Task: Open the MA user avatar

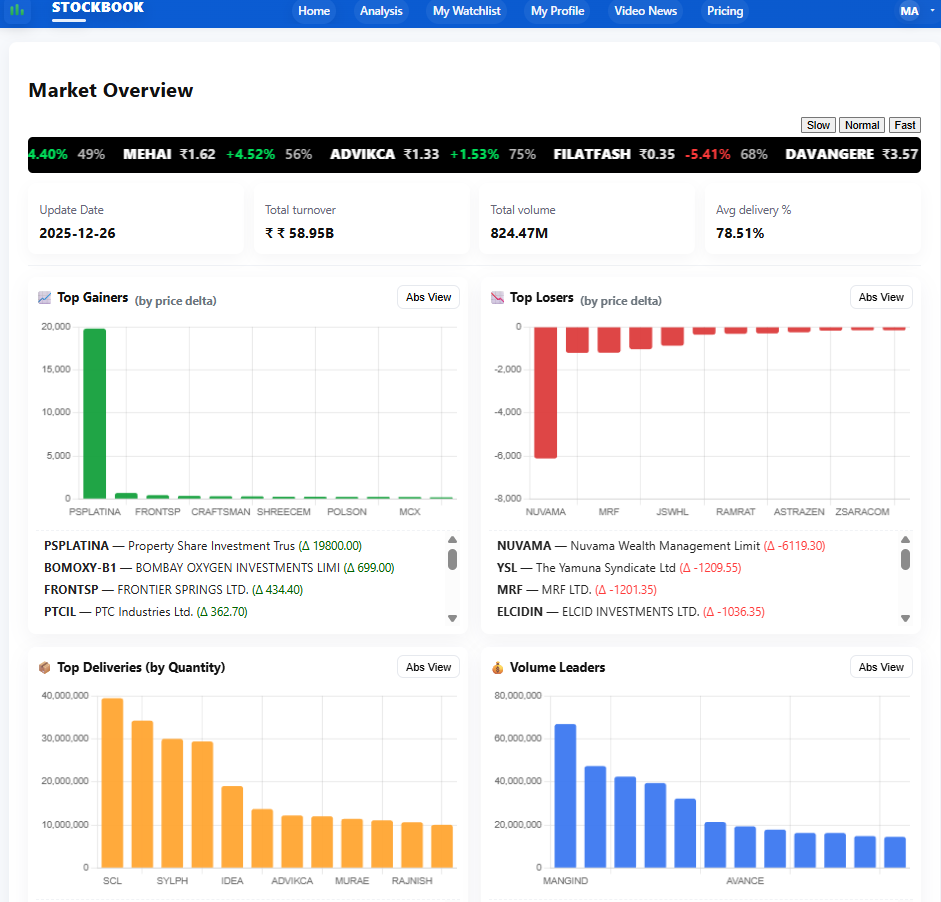Action: coord(909,11)
